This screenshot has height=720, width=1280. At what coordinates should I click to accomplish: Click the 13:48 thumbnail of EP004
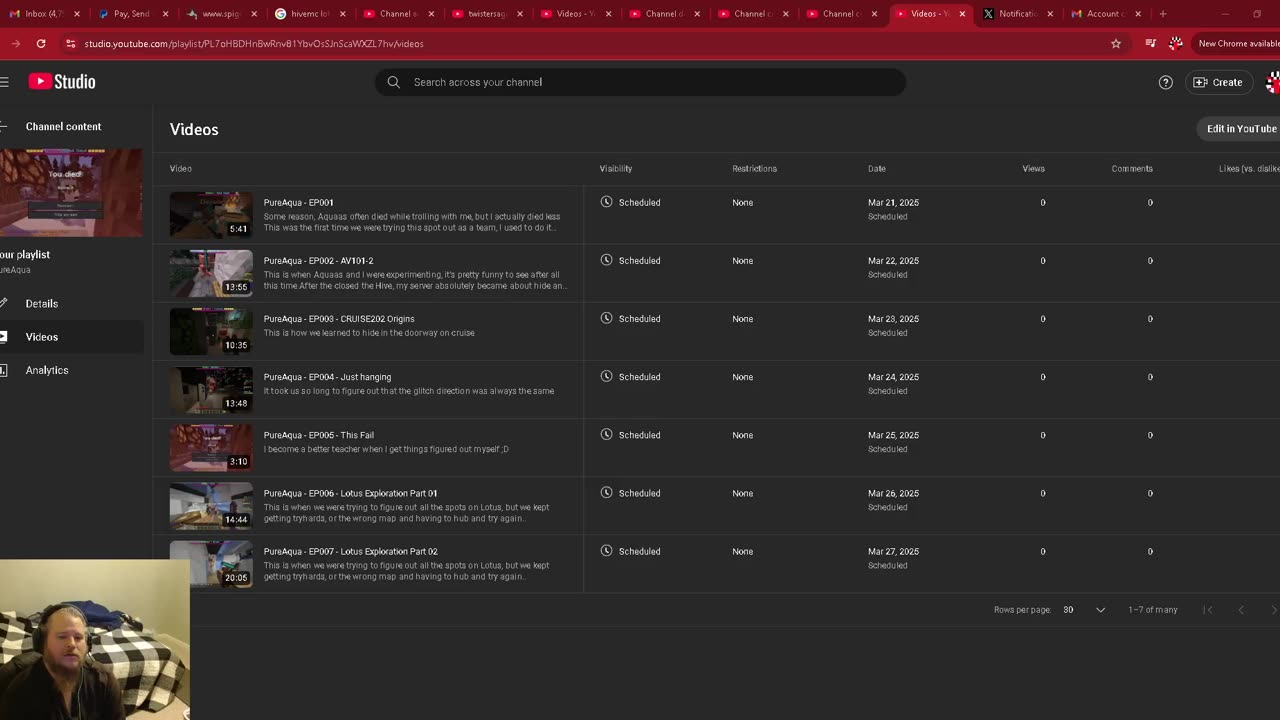click(x=211, y=388)
